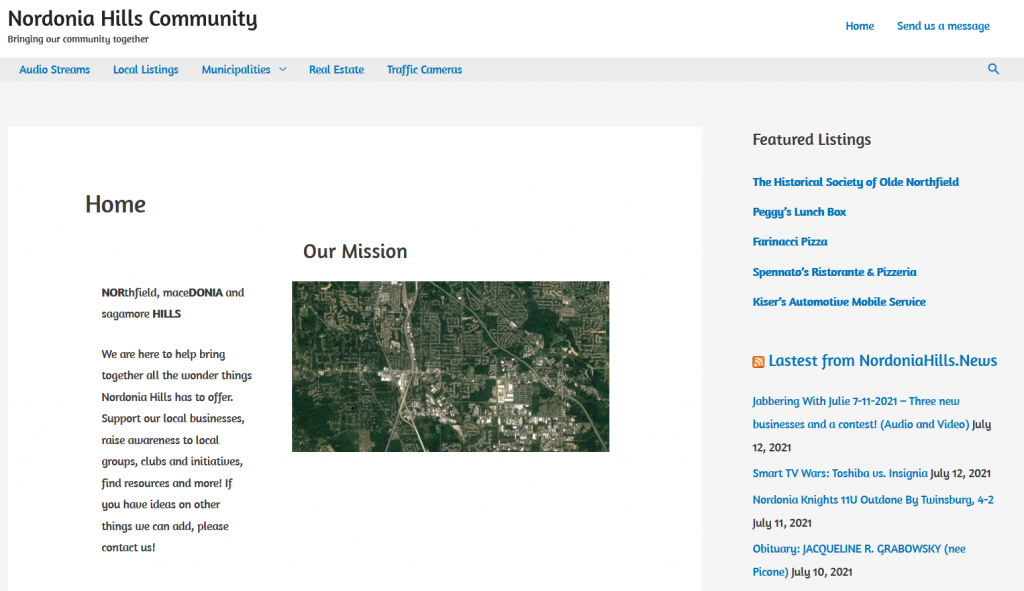The width and height of the screenshot is (1024, 591).
Task: Open Kiser's Automotive Mobile Service listing
Action: point(839,302)
